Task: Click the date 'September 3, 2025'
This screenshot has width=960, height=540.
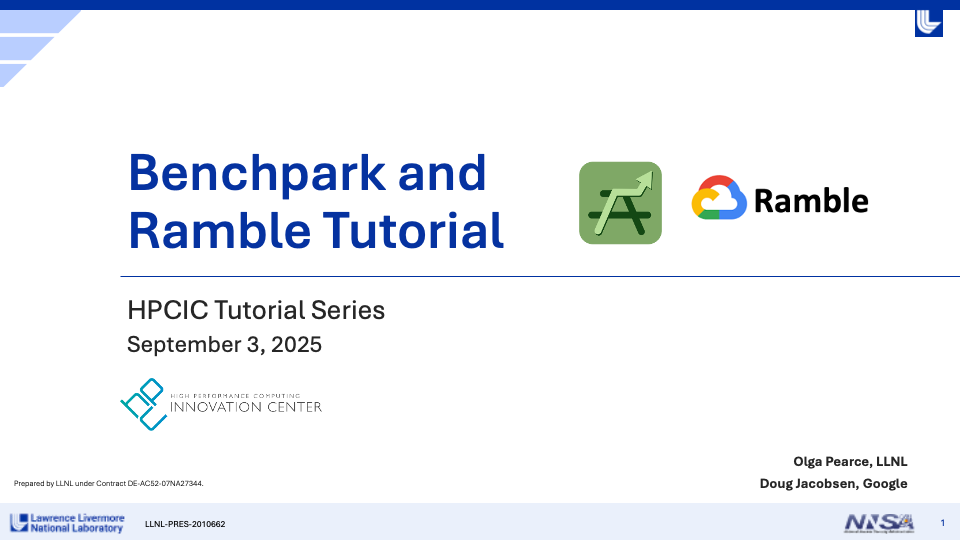Action: click(224, 345)
